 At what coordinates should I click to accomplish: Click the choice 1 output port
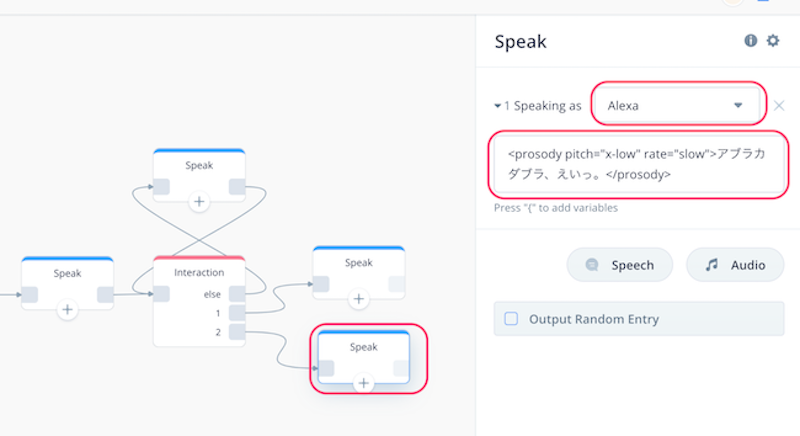click(x=237, y=313)
